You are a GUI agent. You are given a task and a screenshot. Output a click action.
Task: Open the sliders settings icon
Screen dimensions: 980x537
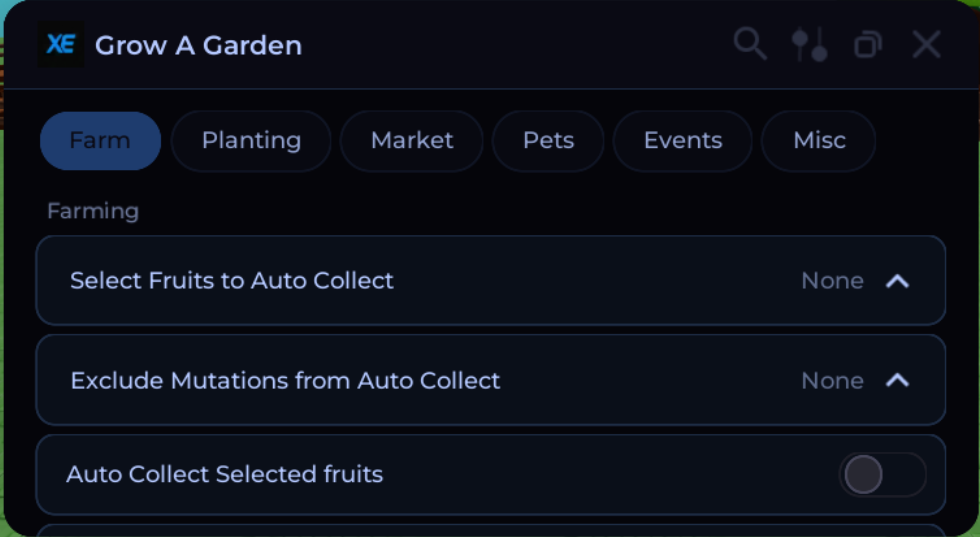click(x=809, y=44)
